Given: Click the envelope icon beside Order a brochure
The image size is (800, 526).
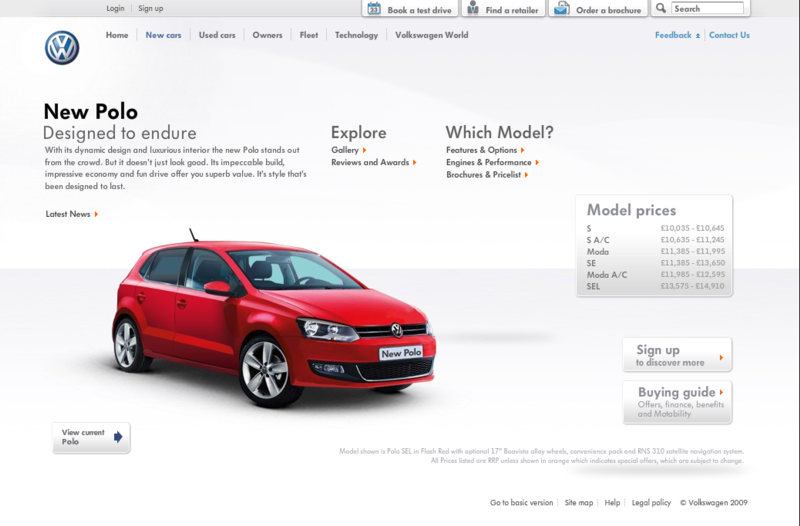Looking at the screenshot, I should (x=562, y=9).
